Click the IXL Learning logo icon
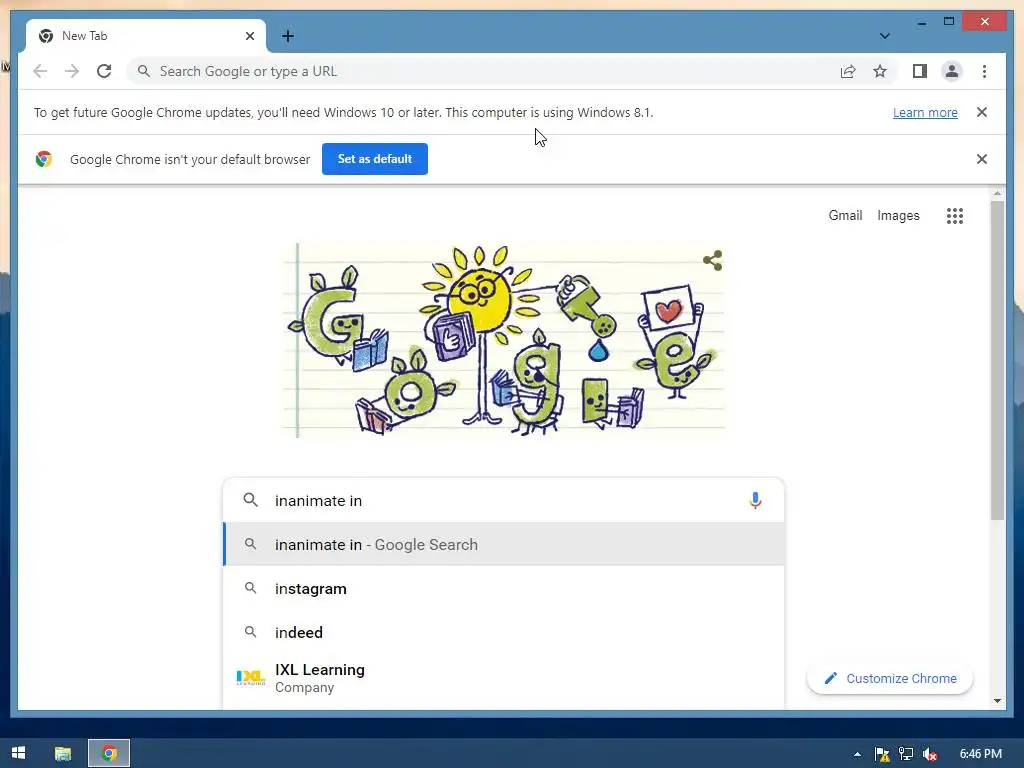This screenshot has width=1024, height=768. pos(251,678)
